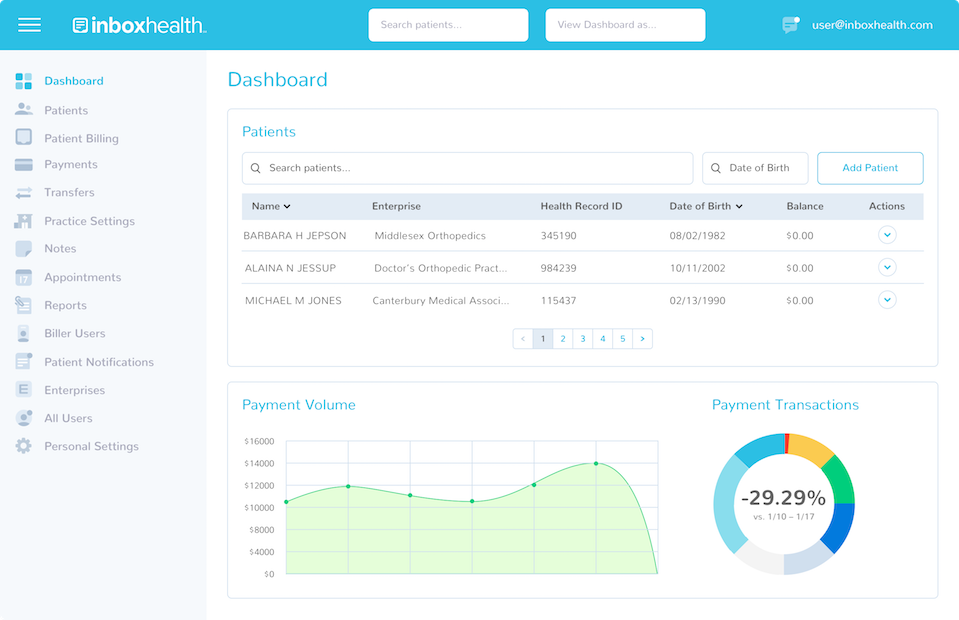Click the magnifier in patients table search

[256, 168]
